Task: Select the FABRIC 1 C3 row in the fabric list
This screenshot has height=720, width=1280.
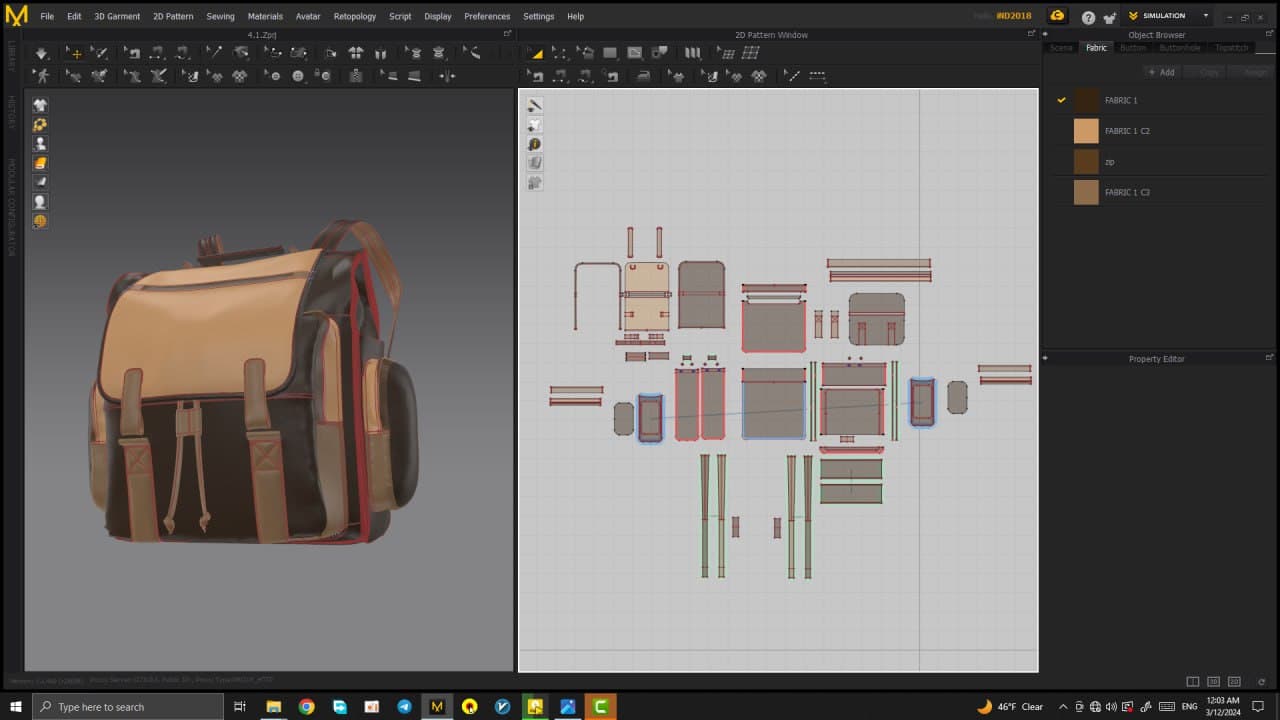Action: point(1159,192)
